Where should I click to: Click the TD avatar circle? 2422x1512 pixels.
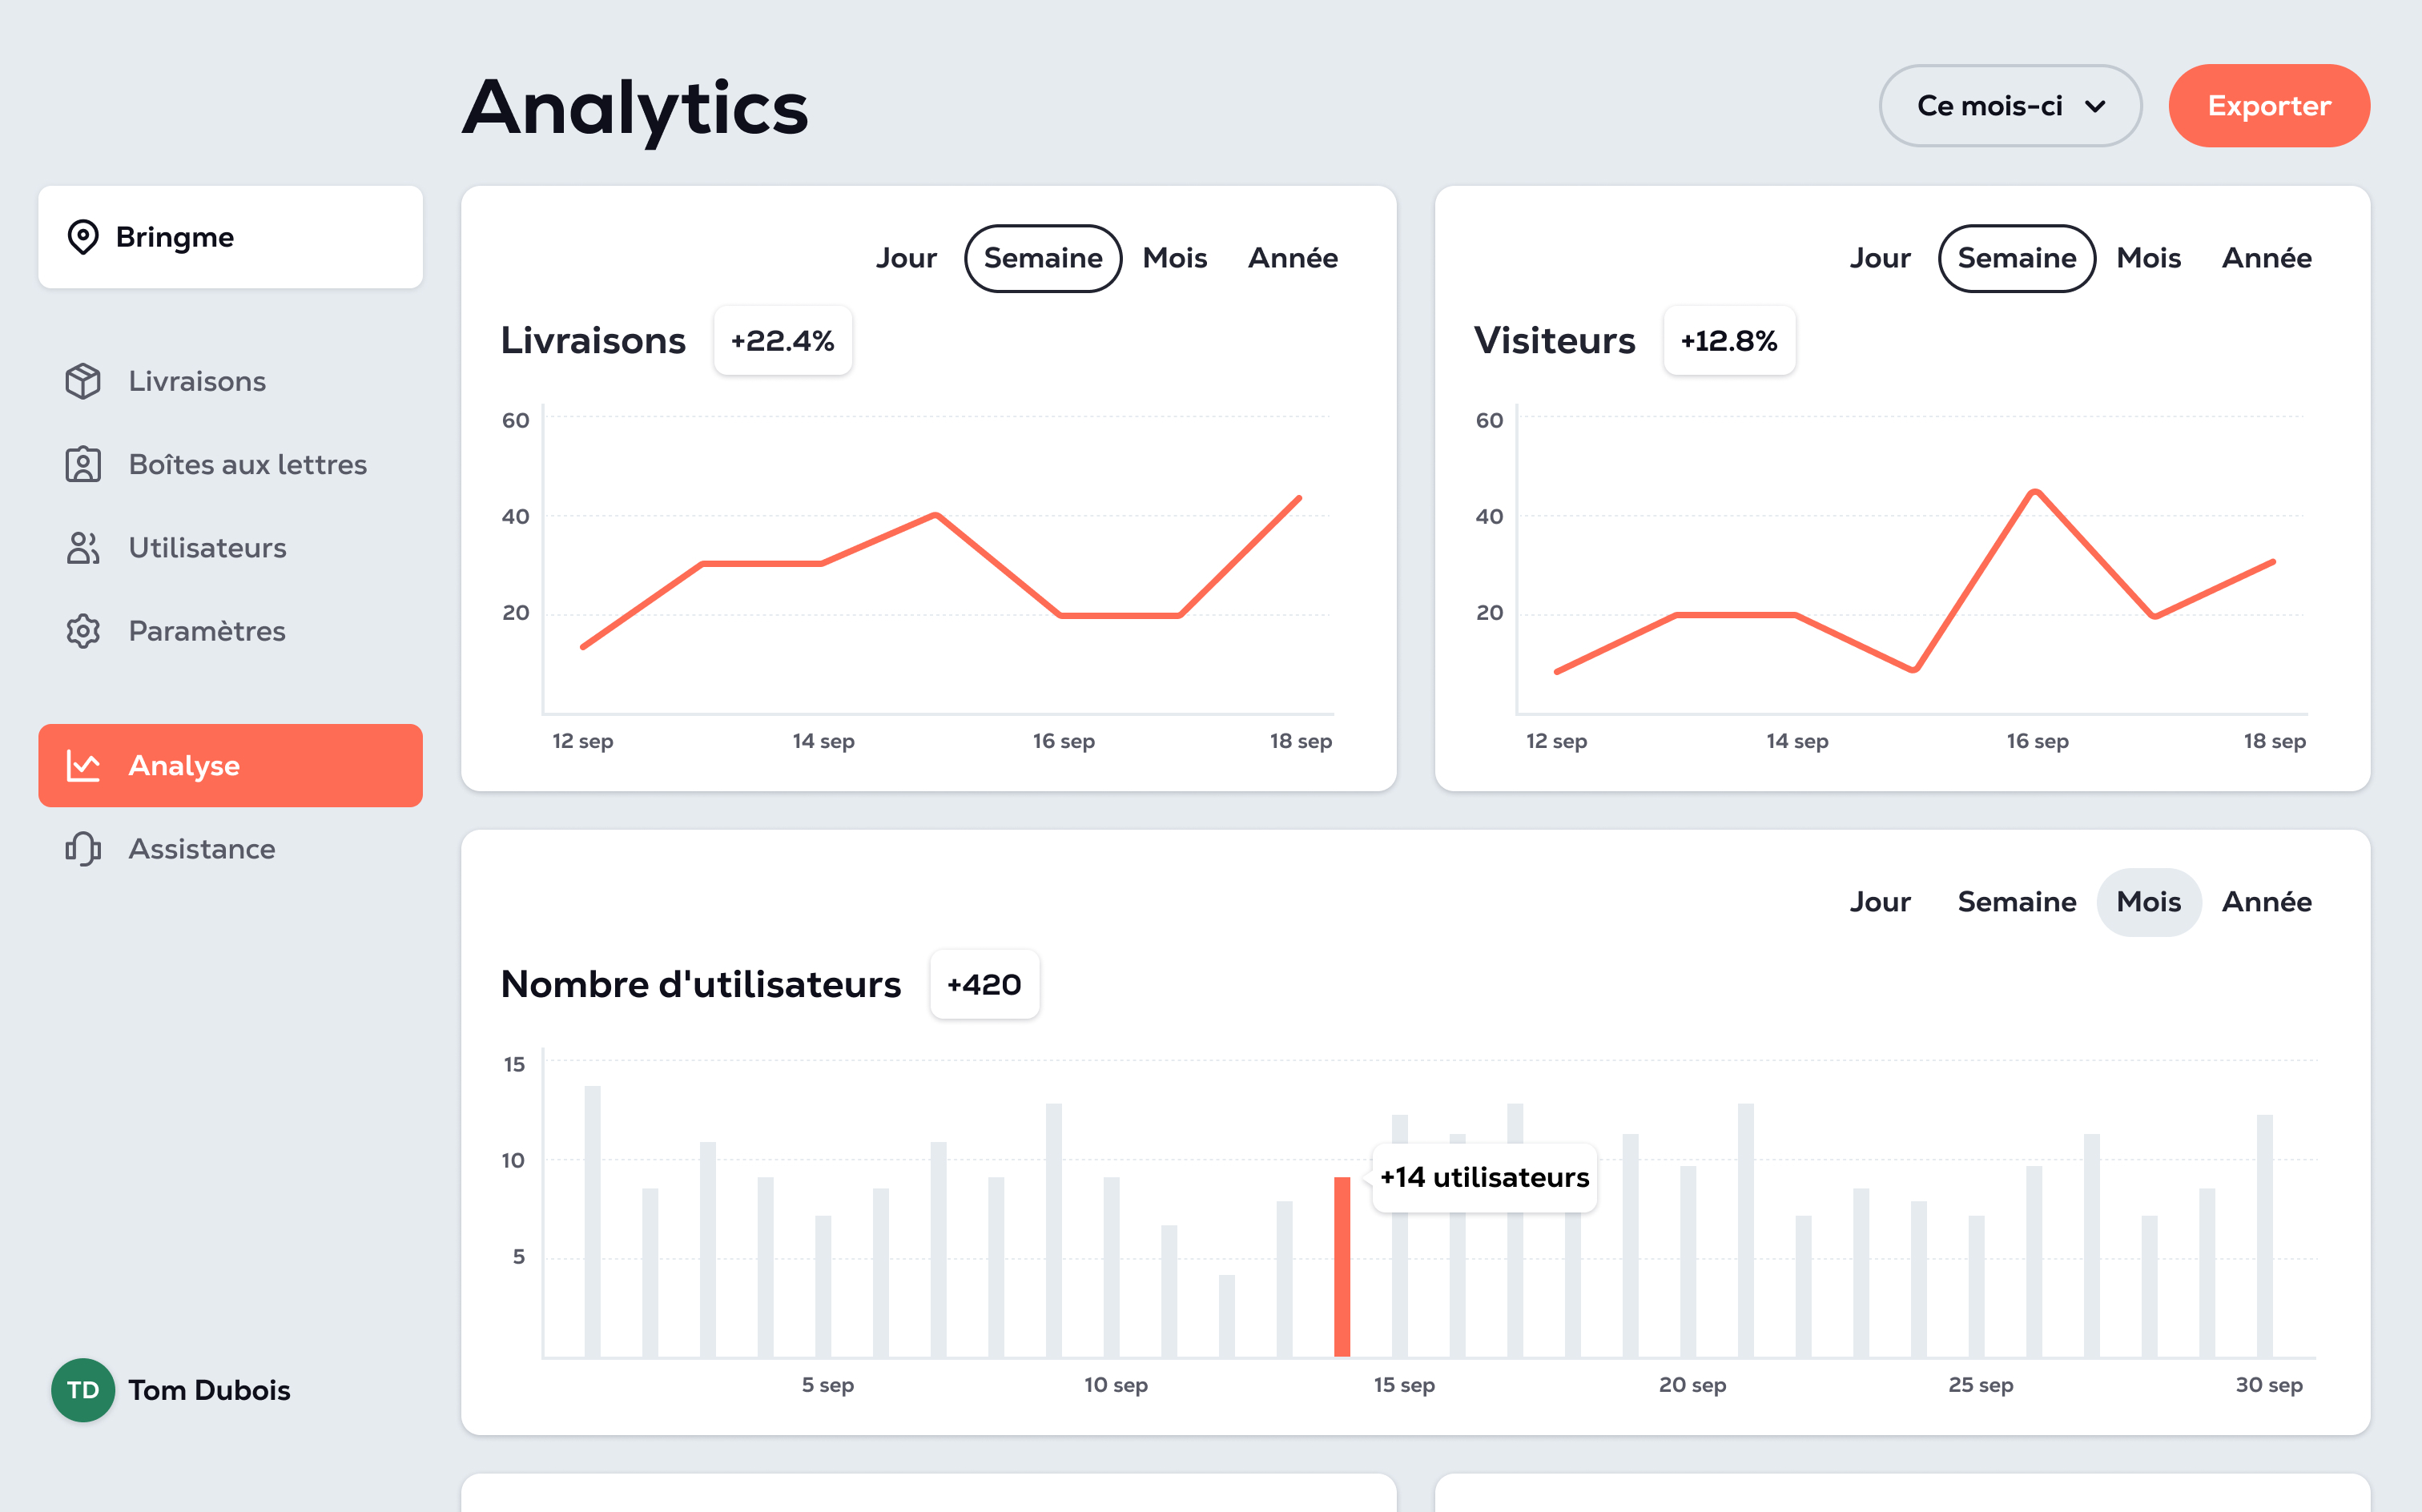pyautogui.click(x=83, y=1390)
